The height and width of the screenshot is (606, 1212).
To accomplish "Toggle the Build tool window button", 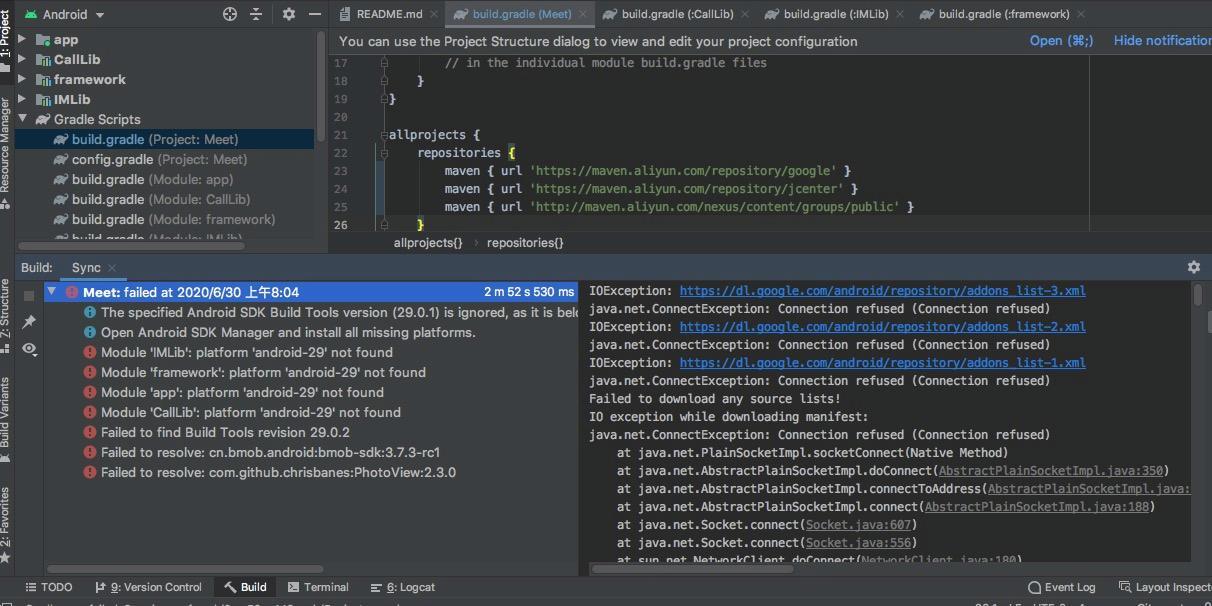I will [245, 587].
